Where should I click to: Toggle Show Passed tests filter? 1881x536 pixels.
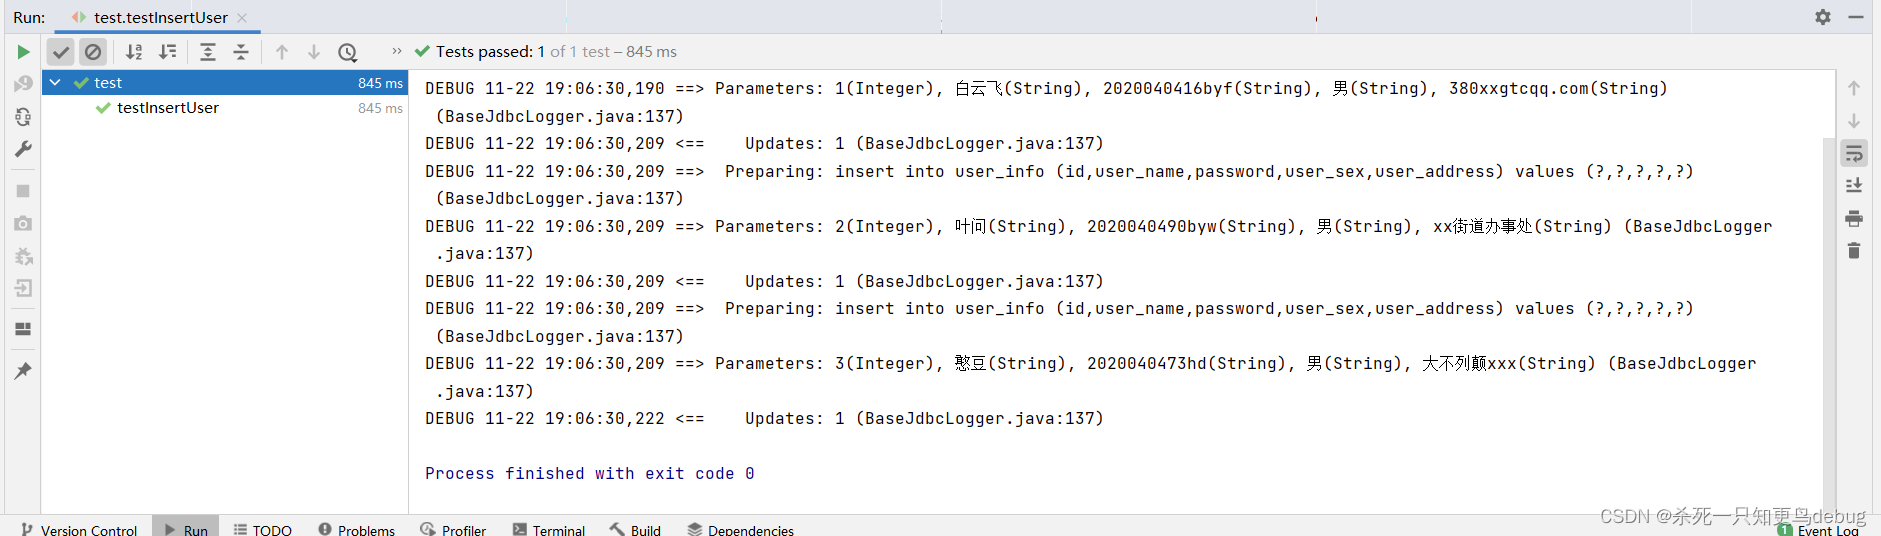(x=61, y=52)
